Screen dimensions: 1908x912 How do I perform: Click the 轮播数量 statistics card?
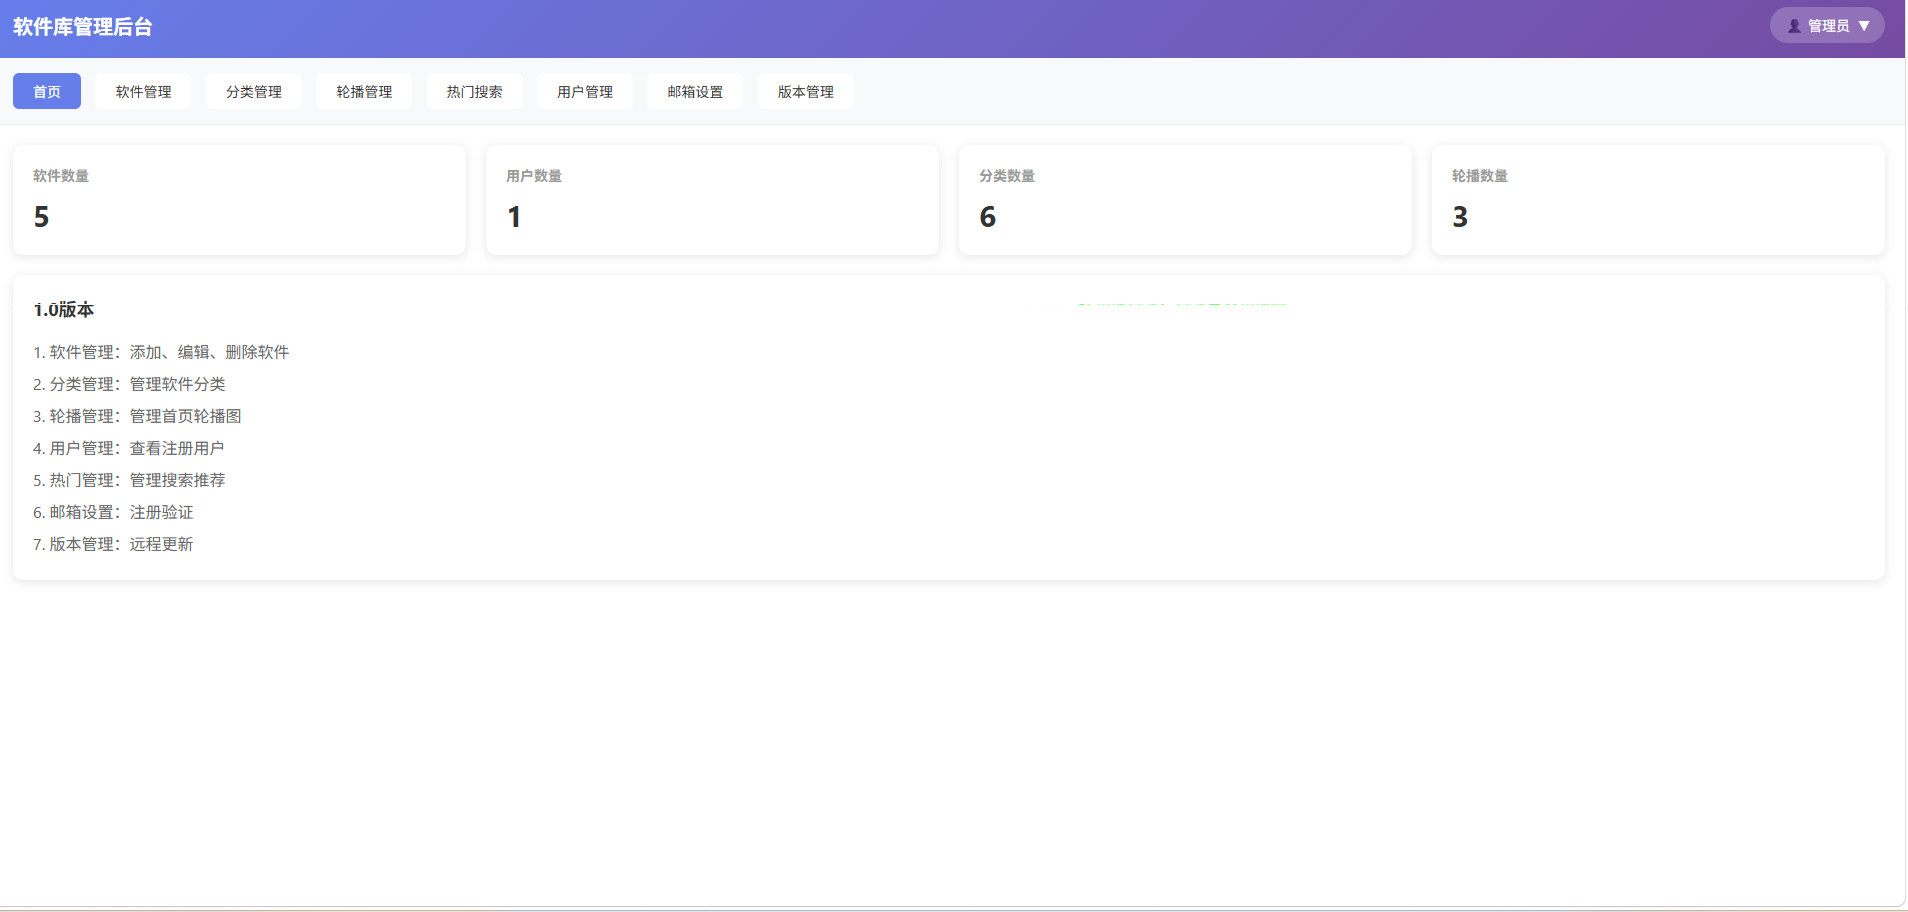1657,199
